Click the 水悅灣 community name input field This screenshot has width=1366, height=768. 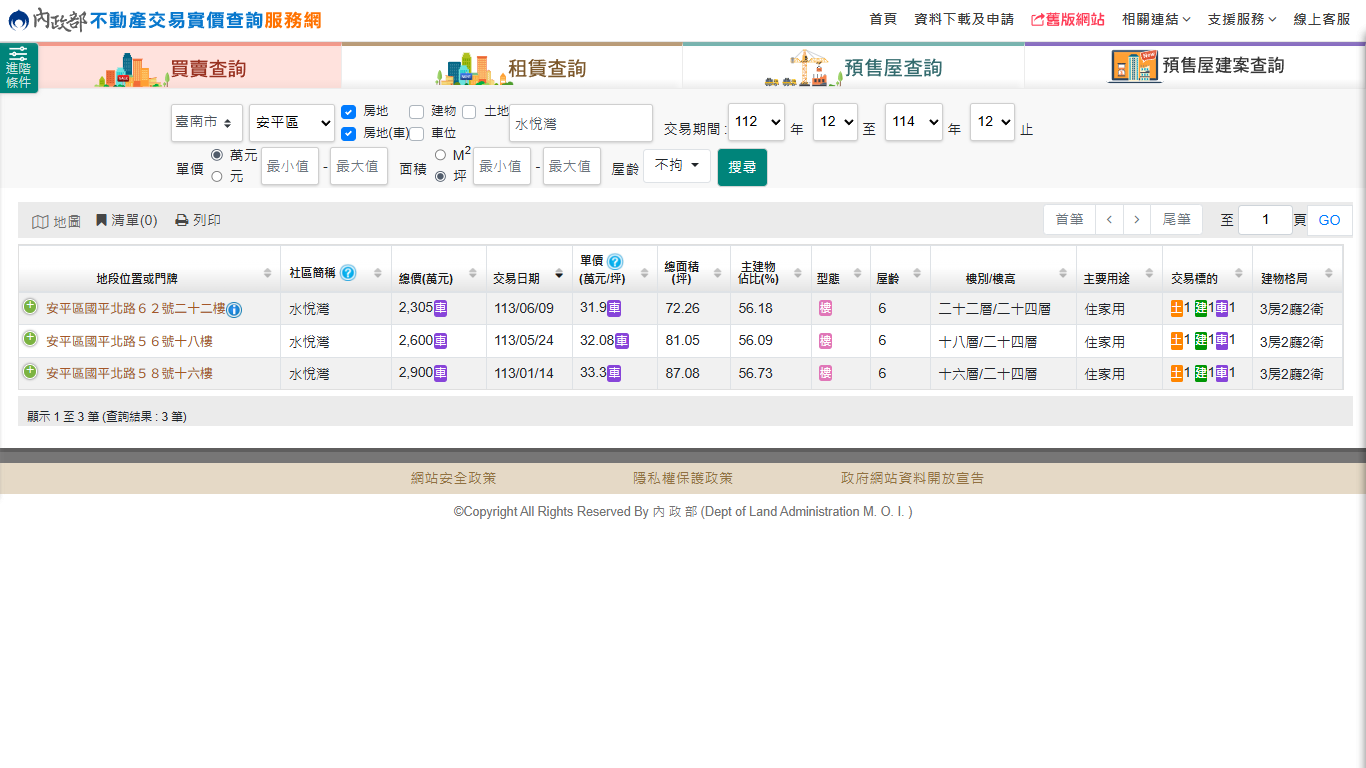click(x=580, y=124)
